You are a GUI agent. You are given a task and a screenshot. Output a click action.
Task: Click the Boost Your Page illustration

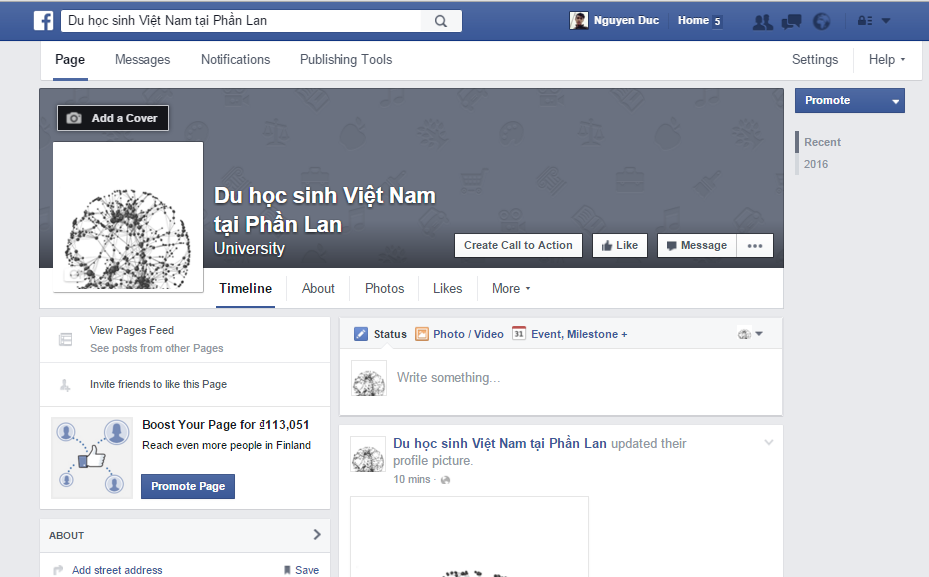coord(92,458)
